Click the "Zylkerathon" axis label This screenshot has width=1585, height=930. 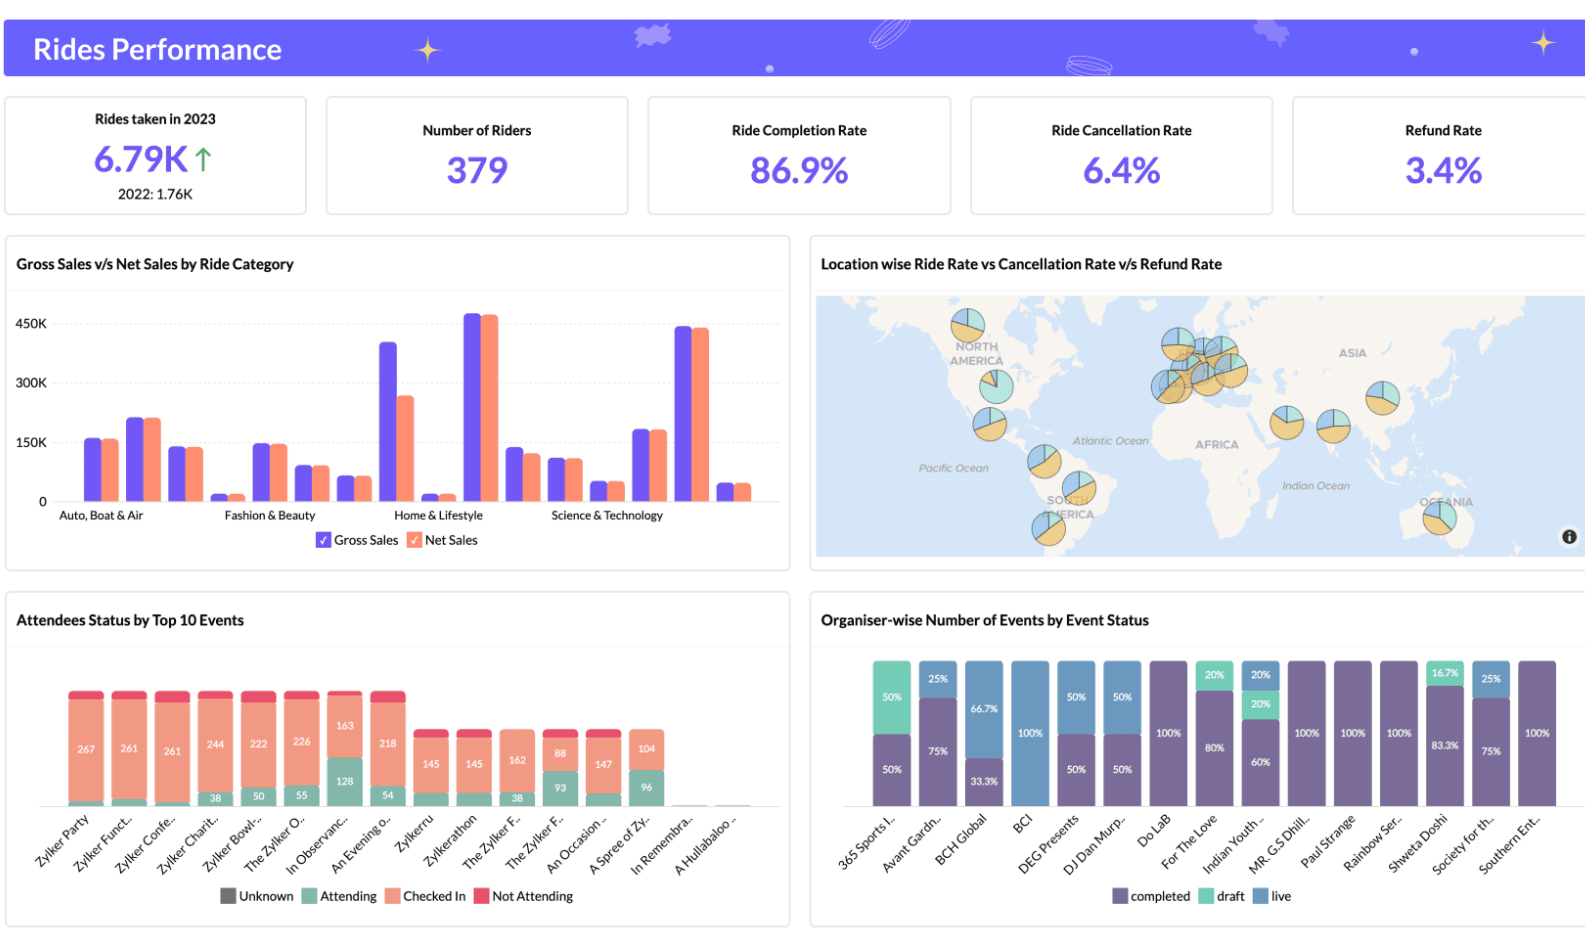click(450, 841)
